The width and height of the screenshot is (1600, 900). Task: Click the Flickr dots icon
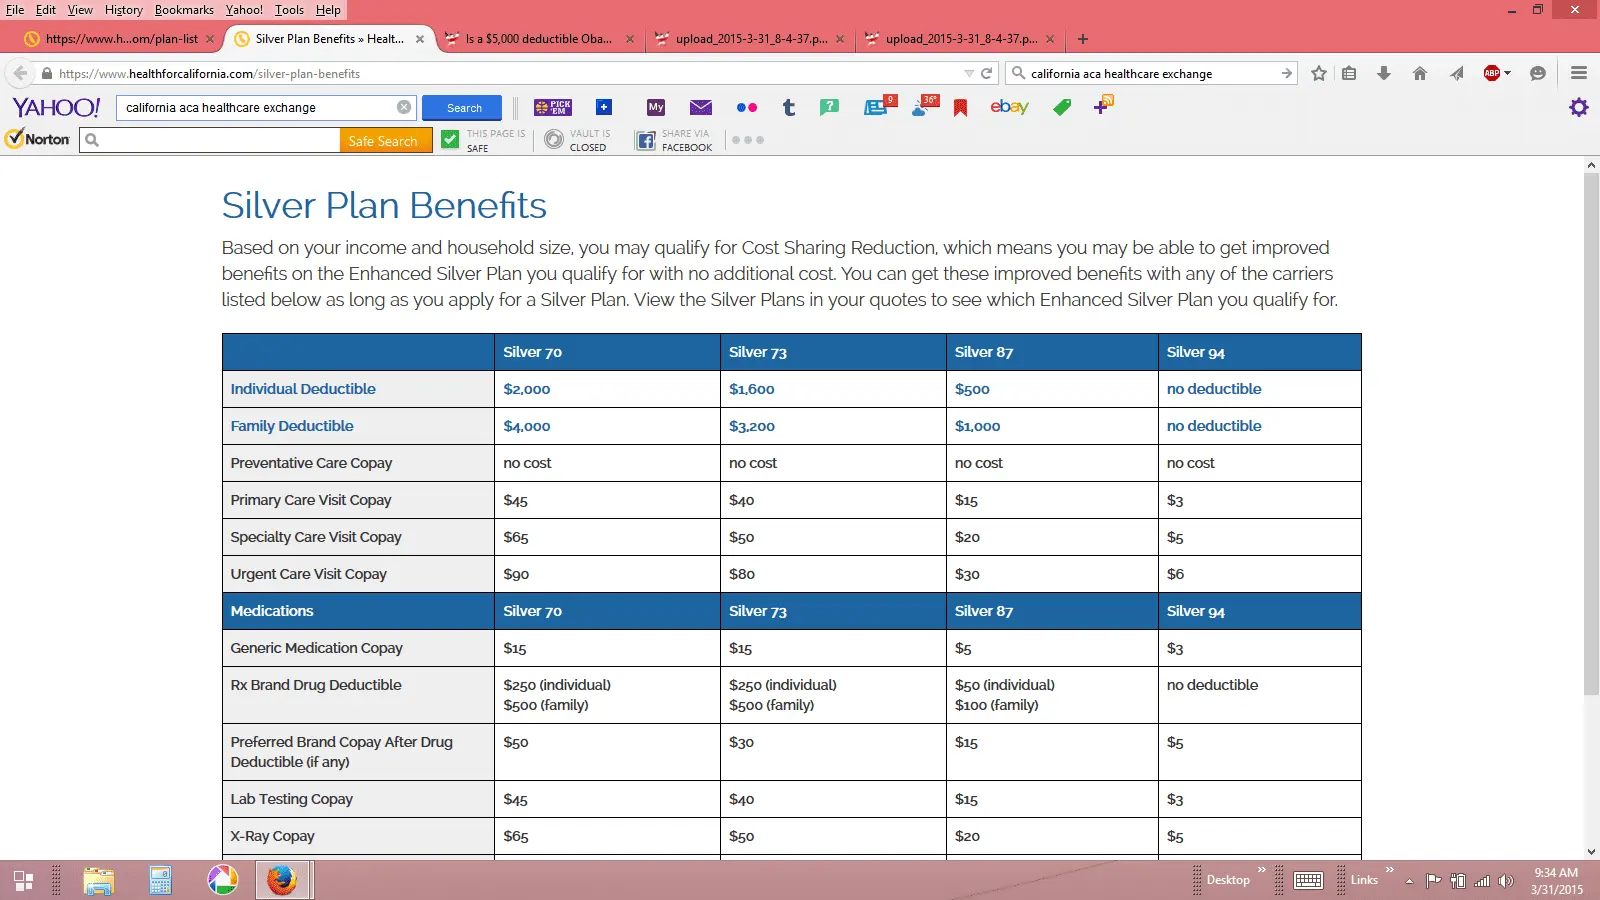tap(746, 108)
